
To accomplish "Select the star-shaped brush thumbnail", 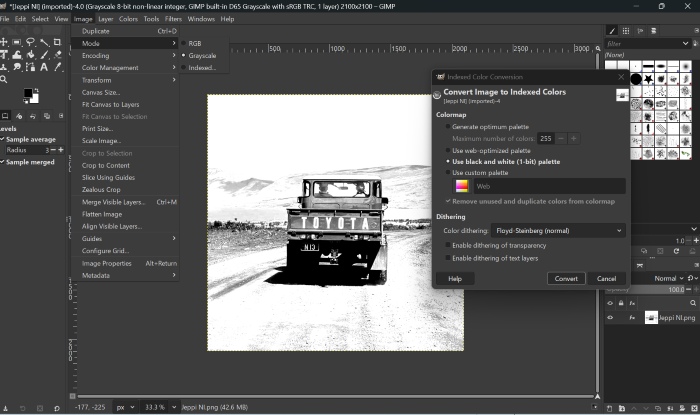I will [x=649, y=79].
